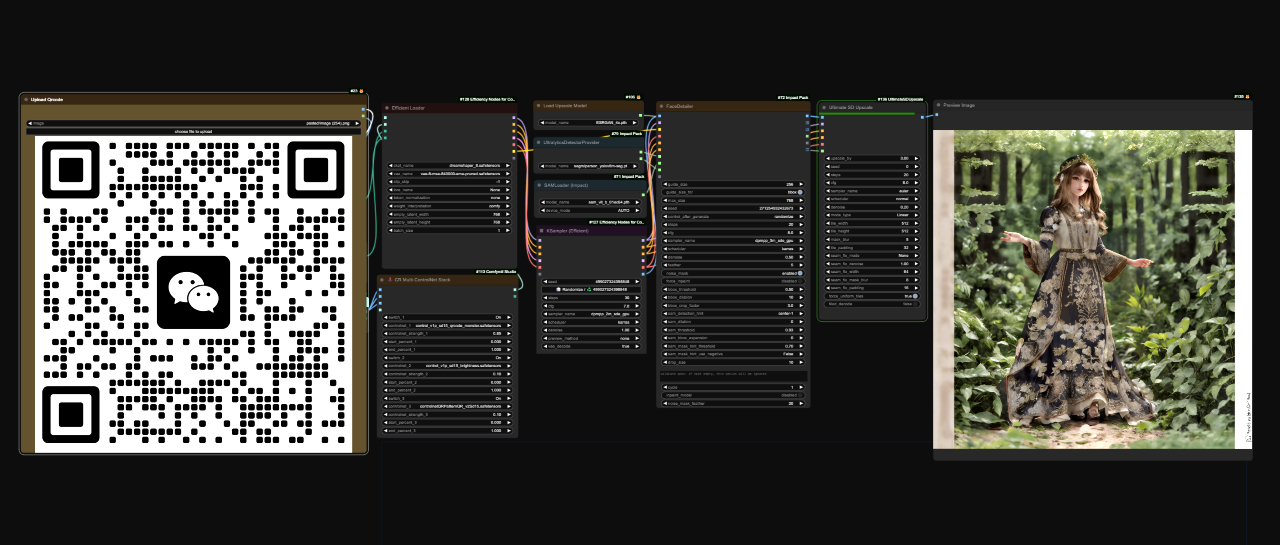Increase batch_size arrow in Efficient Loader

[508, 230]
